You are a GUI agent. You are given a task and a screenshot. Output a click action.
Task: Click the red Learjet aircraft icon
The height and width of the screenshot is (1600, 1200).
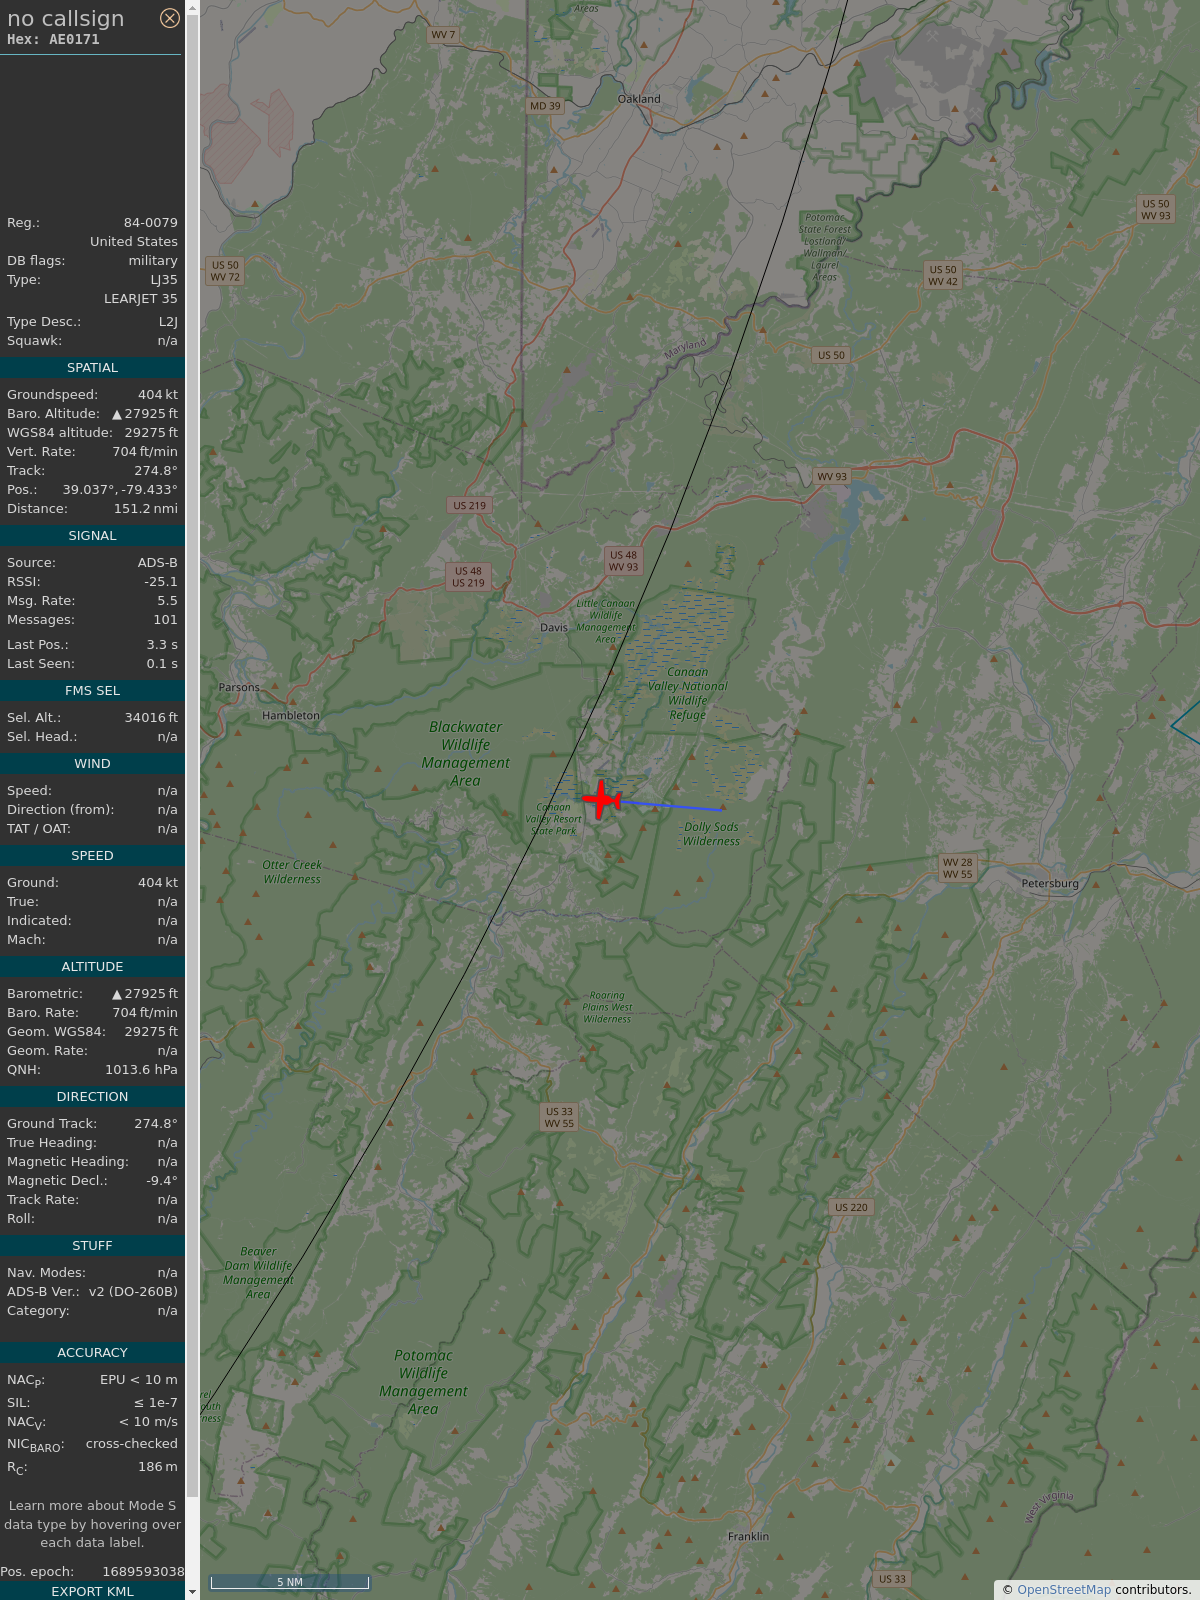point(602,800)
